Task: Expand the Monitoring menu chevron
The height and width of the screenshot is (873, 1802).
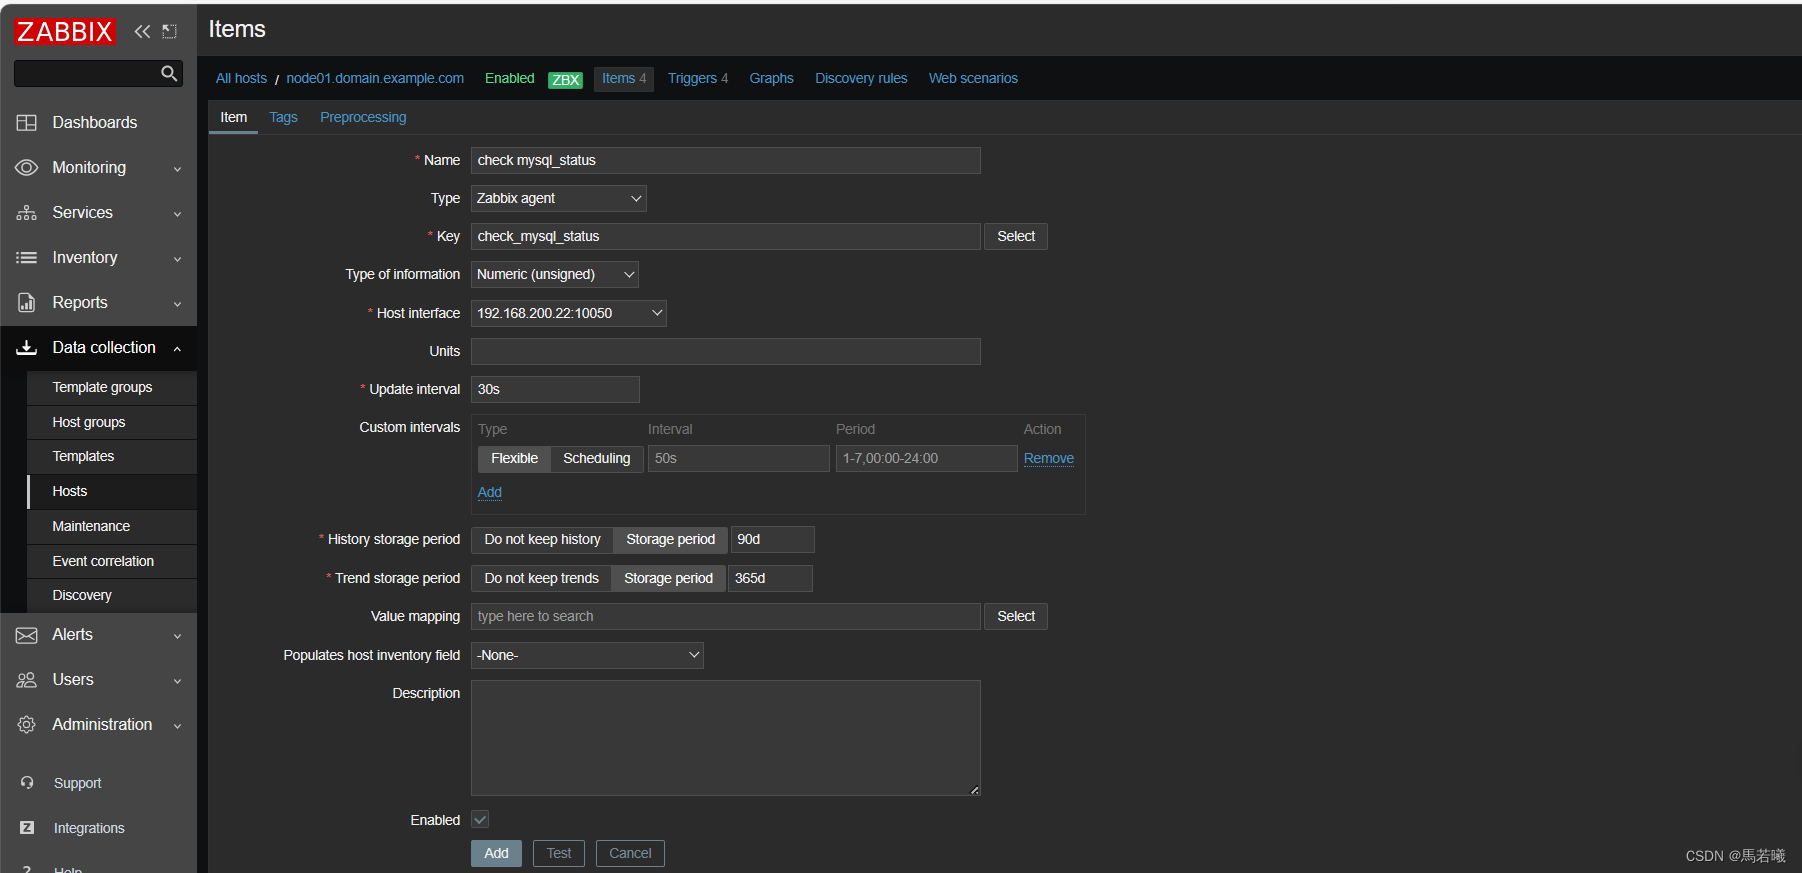Action: coord(177,169)
